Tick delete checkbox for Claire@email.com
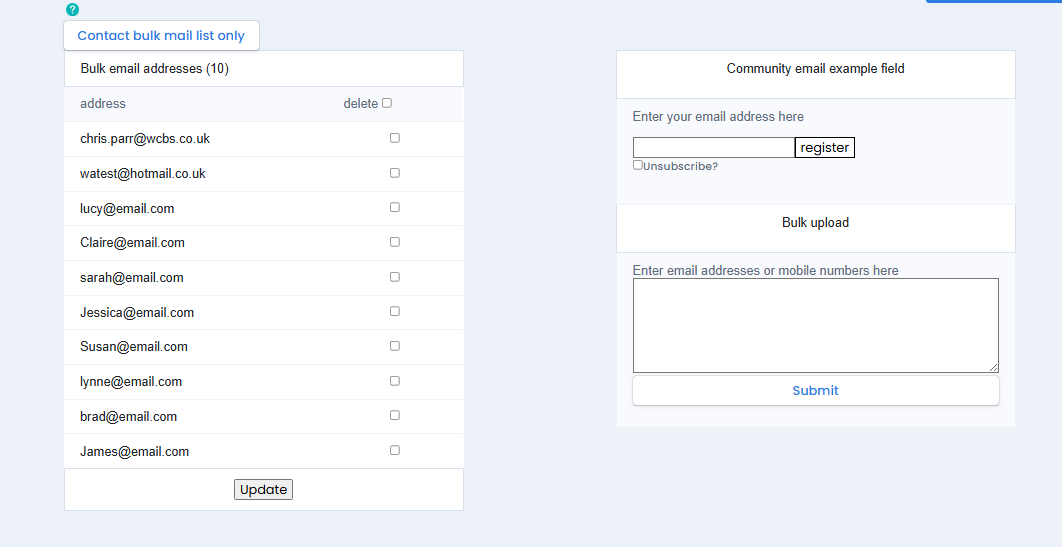 395,242
